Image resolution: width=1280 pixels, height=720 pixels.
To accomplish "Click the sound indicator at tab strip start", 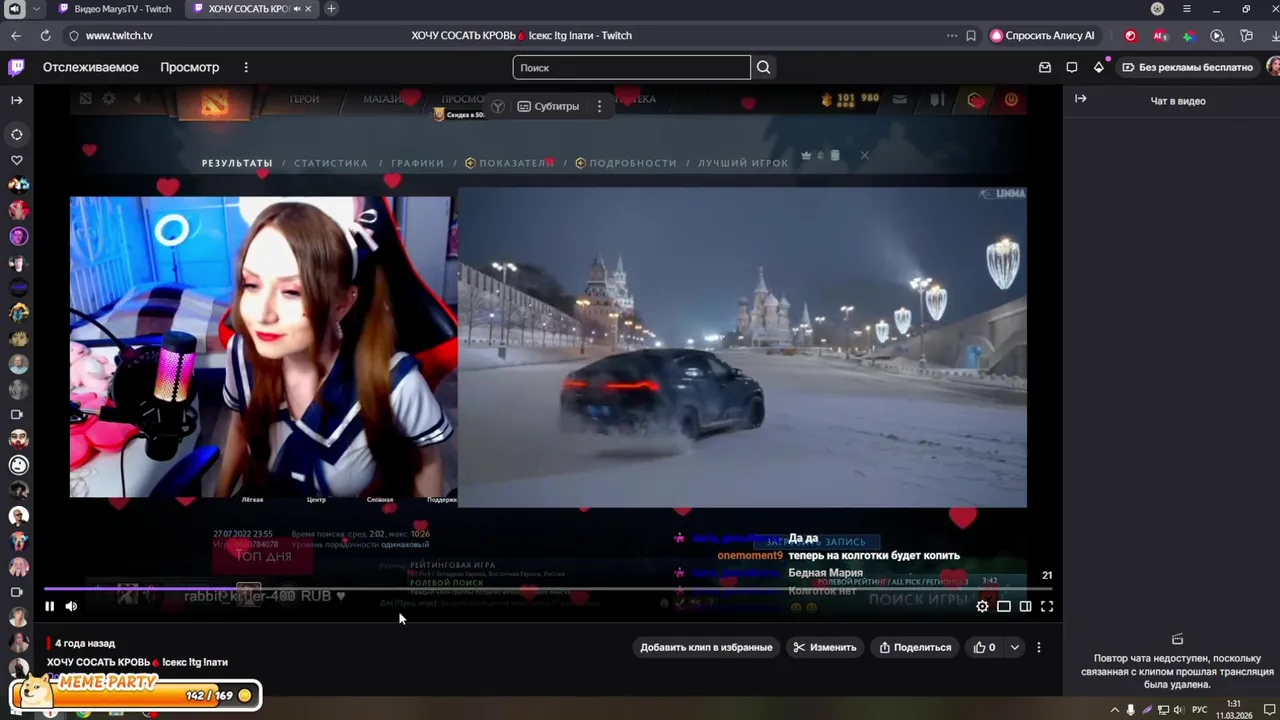I will pos(14,9).
